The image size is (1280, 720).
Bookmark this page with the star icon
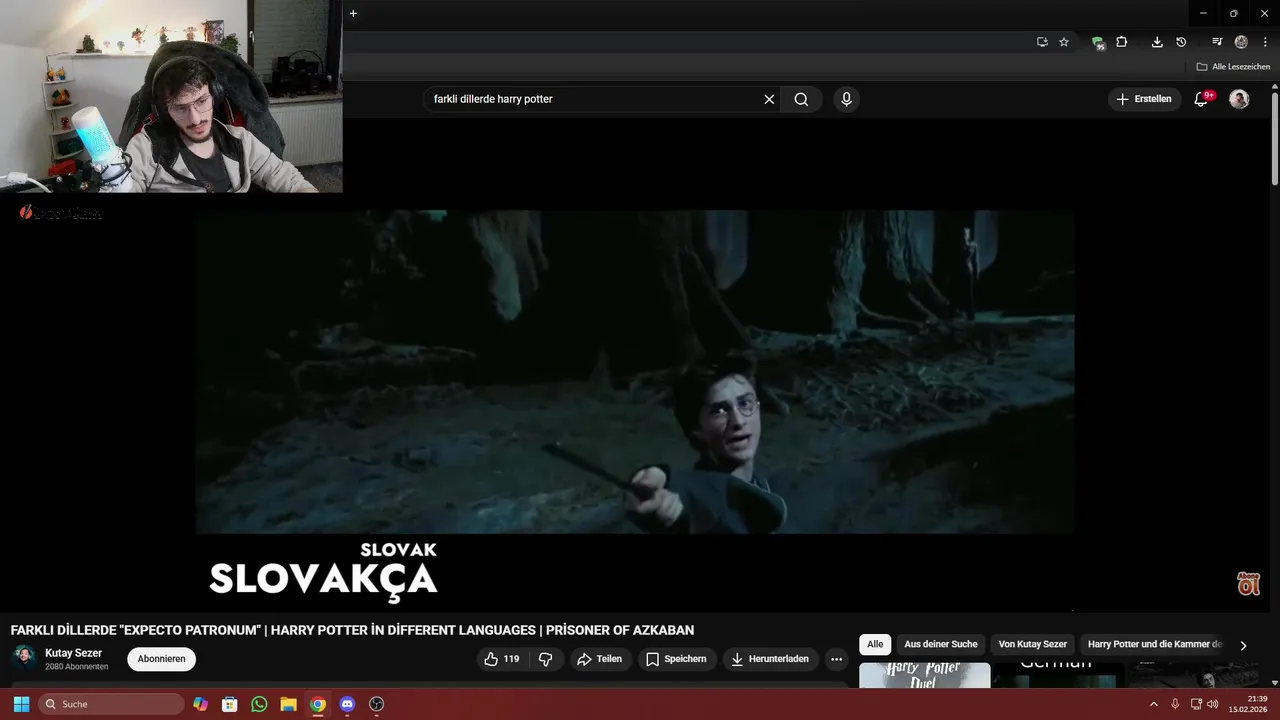tap(1064, 42)
